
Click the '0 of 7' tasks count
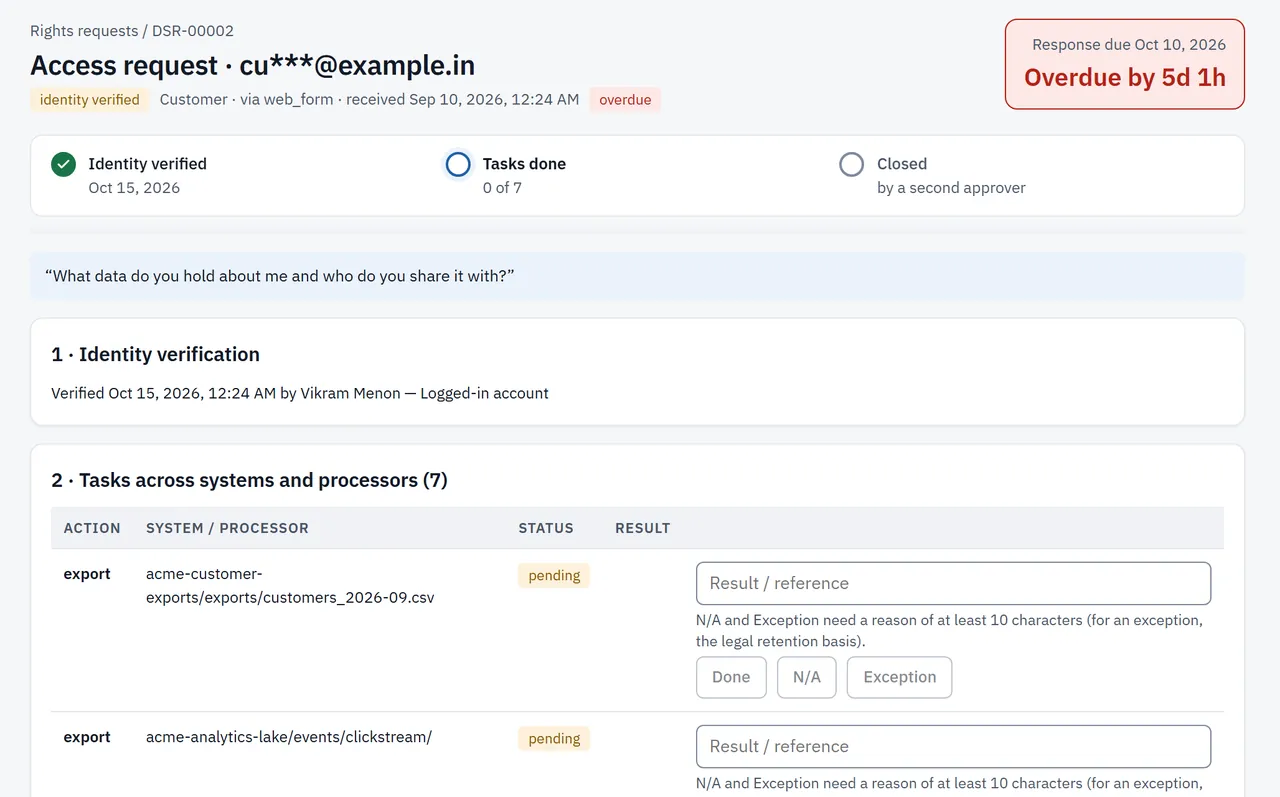pos(502,188)
